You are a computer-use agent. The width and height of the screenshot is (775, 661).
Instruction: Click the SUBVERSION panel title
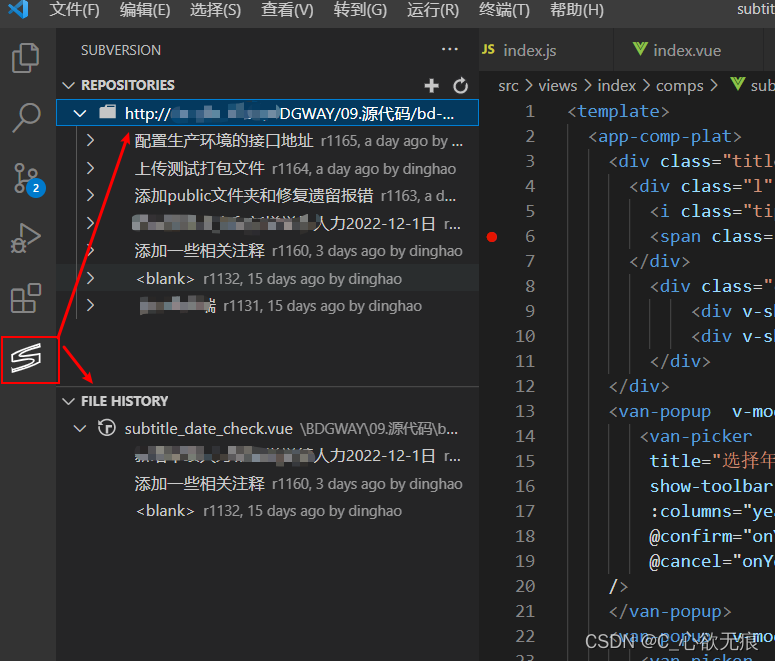(121, 50)
